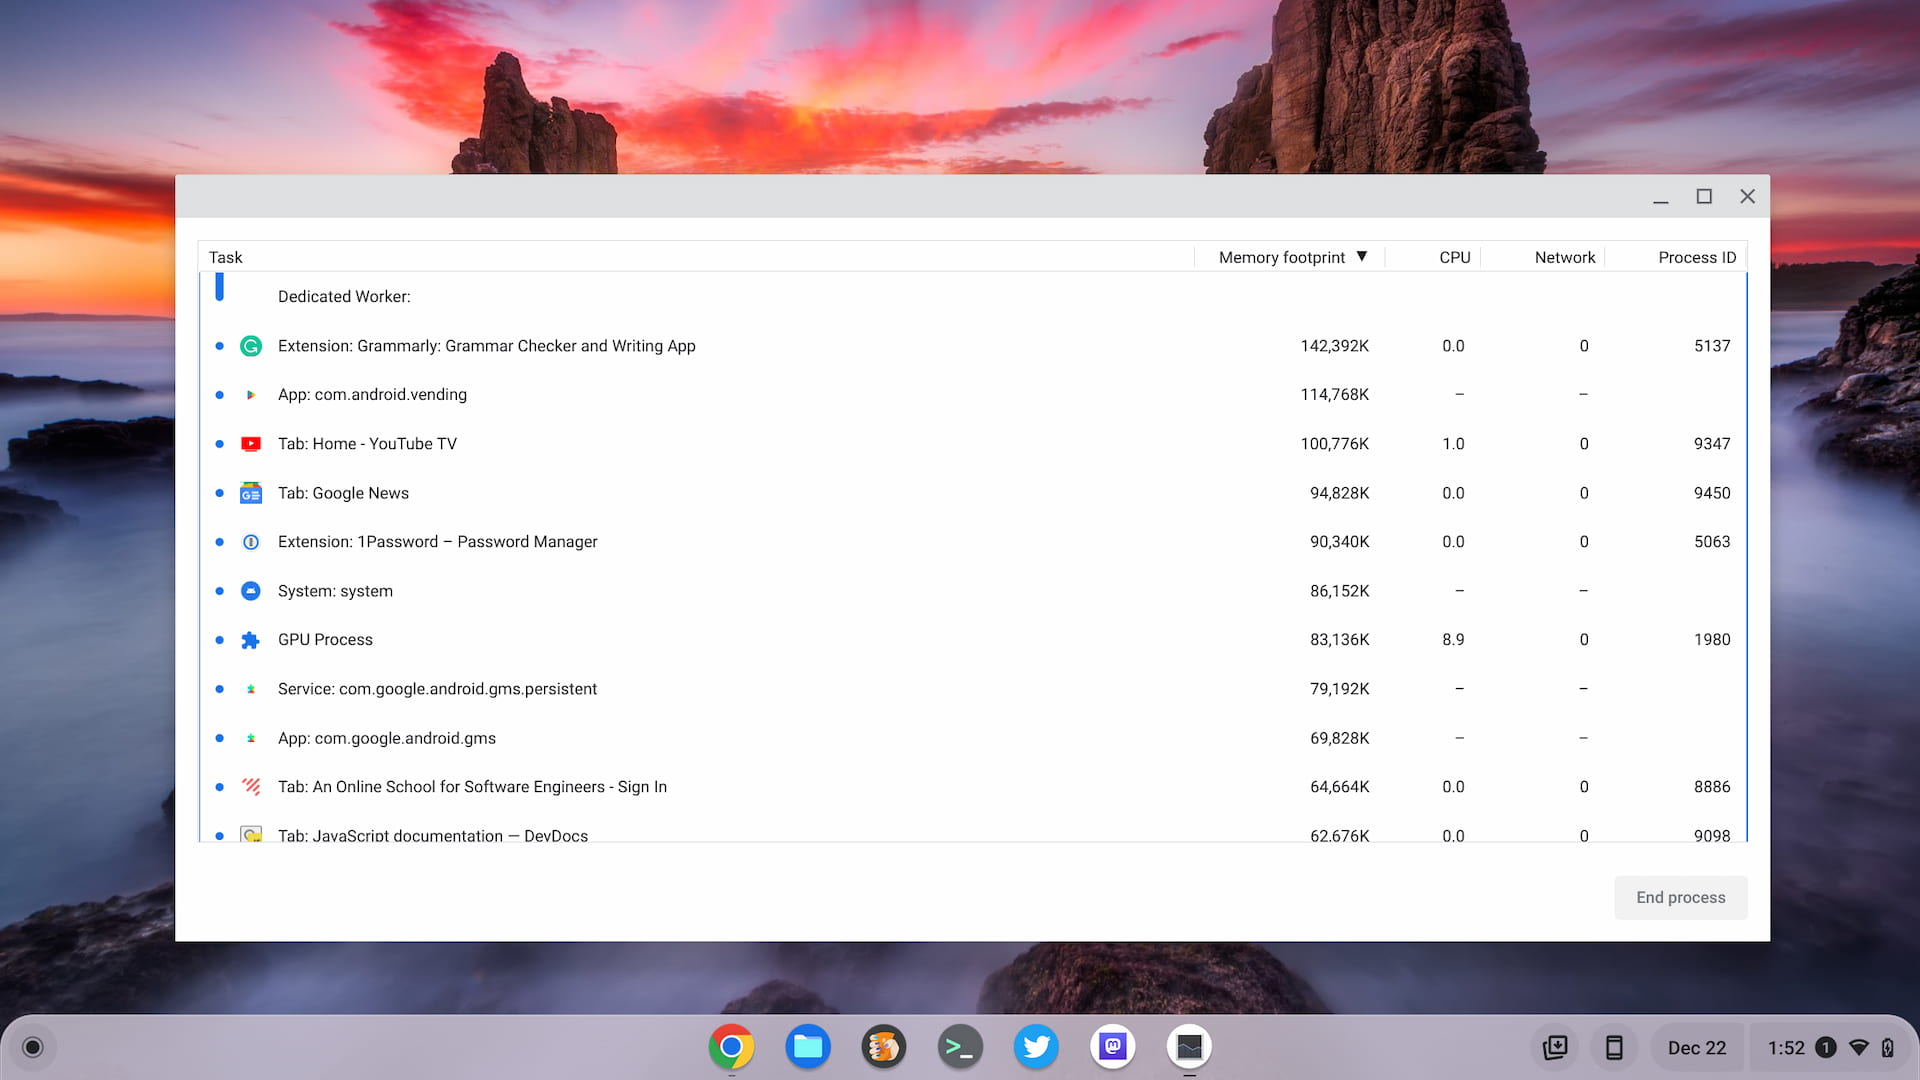
Task: Click the GPU Process puzzle icon
Action: click(x=249, y=640)
